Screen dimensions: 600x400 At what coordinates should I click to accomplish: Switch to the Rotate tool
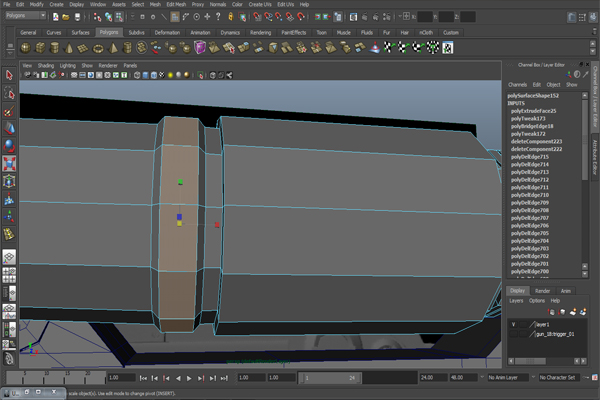(x=9, y=146)
